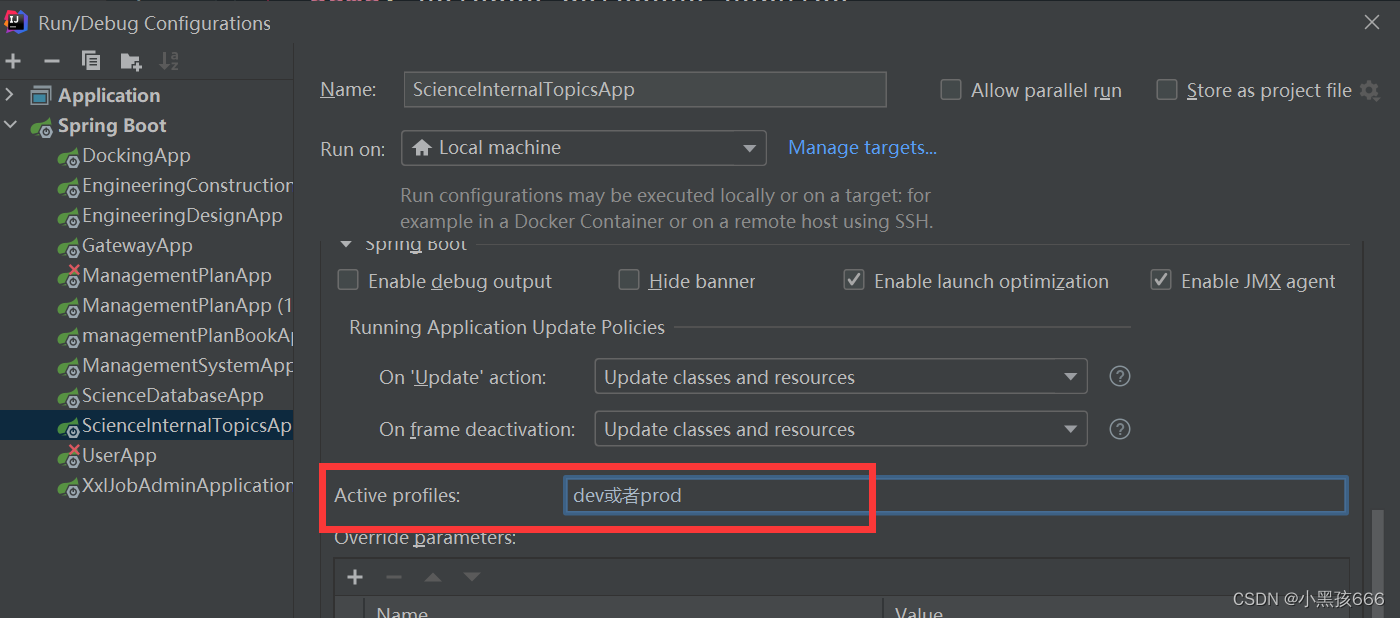This screenshot has width=1400, height=618.
Task: Remove selected override parameter
Action: (x=394, y=577)
